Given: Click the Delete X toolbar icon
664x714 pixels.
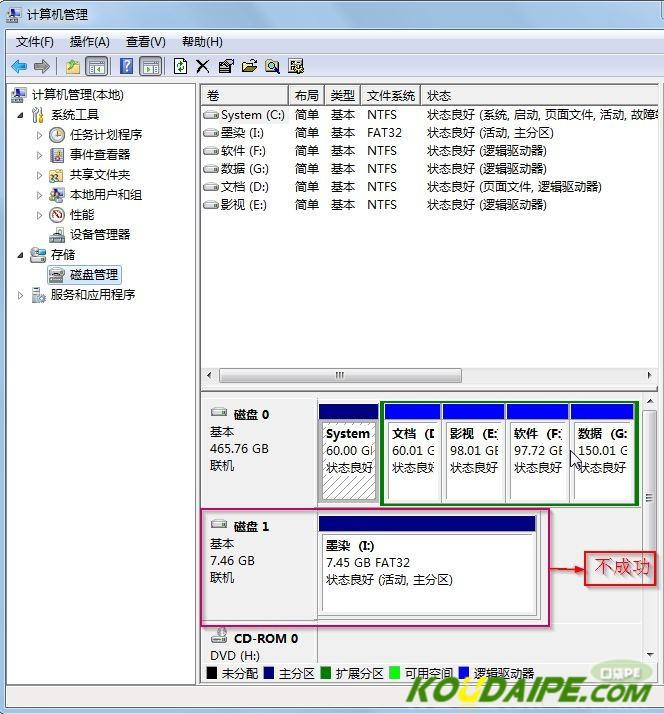Looking at the screenshot, I should click(203, 66).
